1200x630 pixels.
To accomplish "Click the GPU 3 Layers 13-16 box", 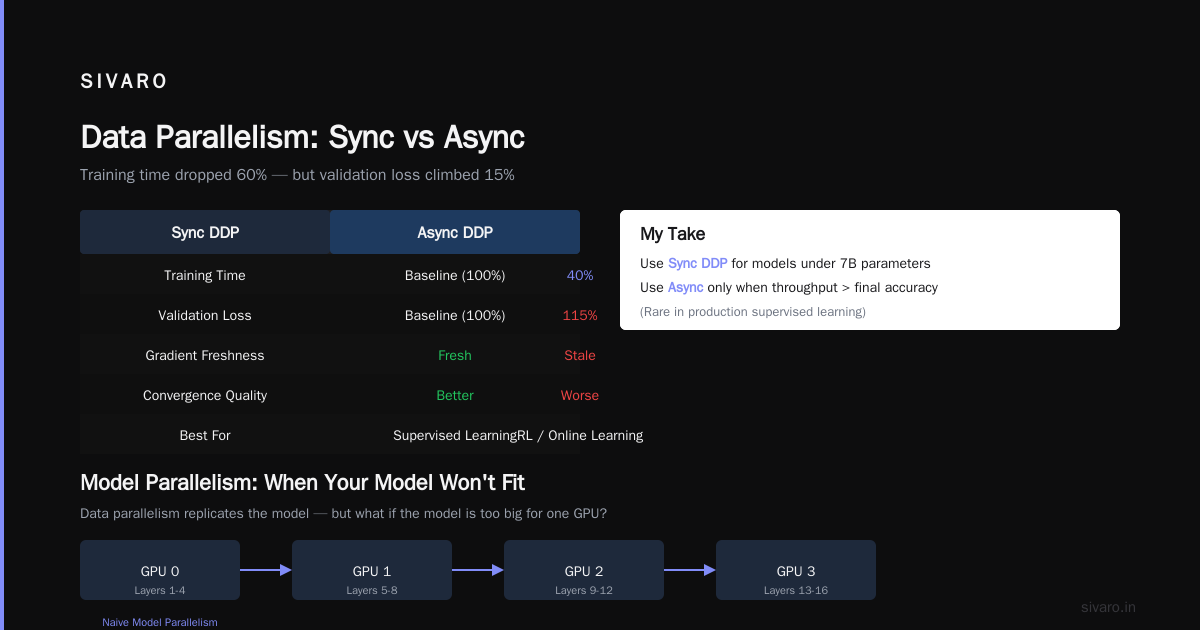I will 796,570.
